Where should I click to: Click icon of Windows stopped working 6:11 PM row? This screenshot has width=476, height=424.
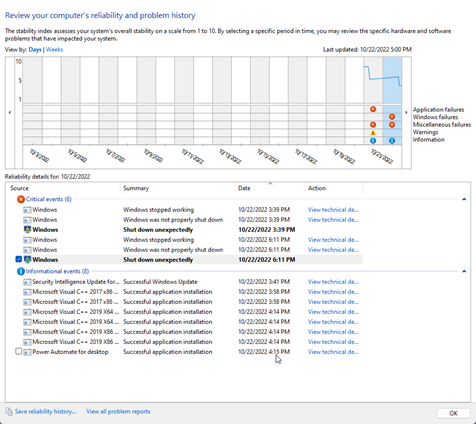pyautogui.click(x=27, y=240)
